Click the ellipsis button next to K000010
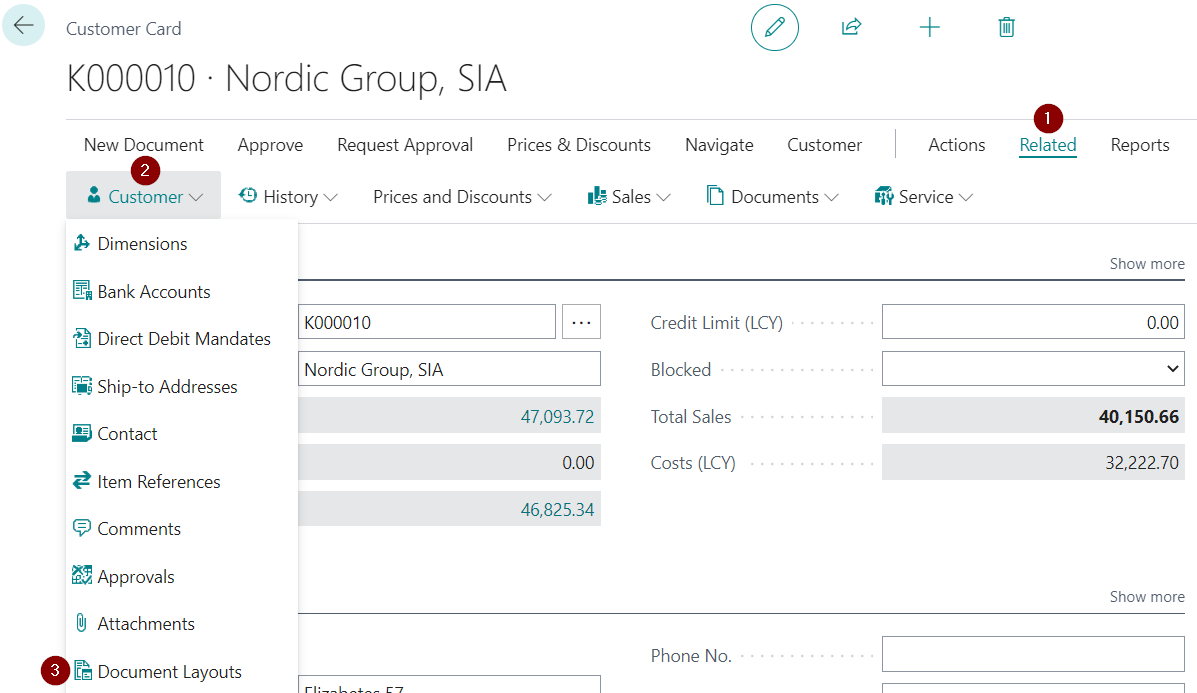The width and height of the screenshot is (1197, 693). tap(582, 322)
